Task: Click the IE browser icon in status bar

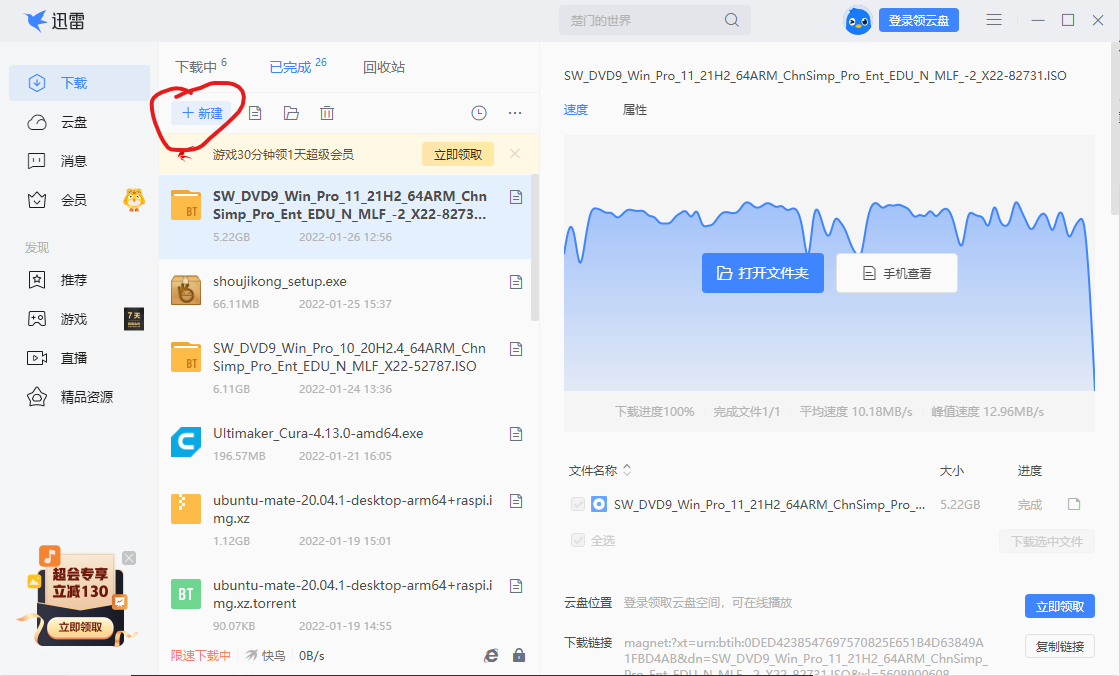Action: [491, 655]
